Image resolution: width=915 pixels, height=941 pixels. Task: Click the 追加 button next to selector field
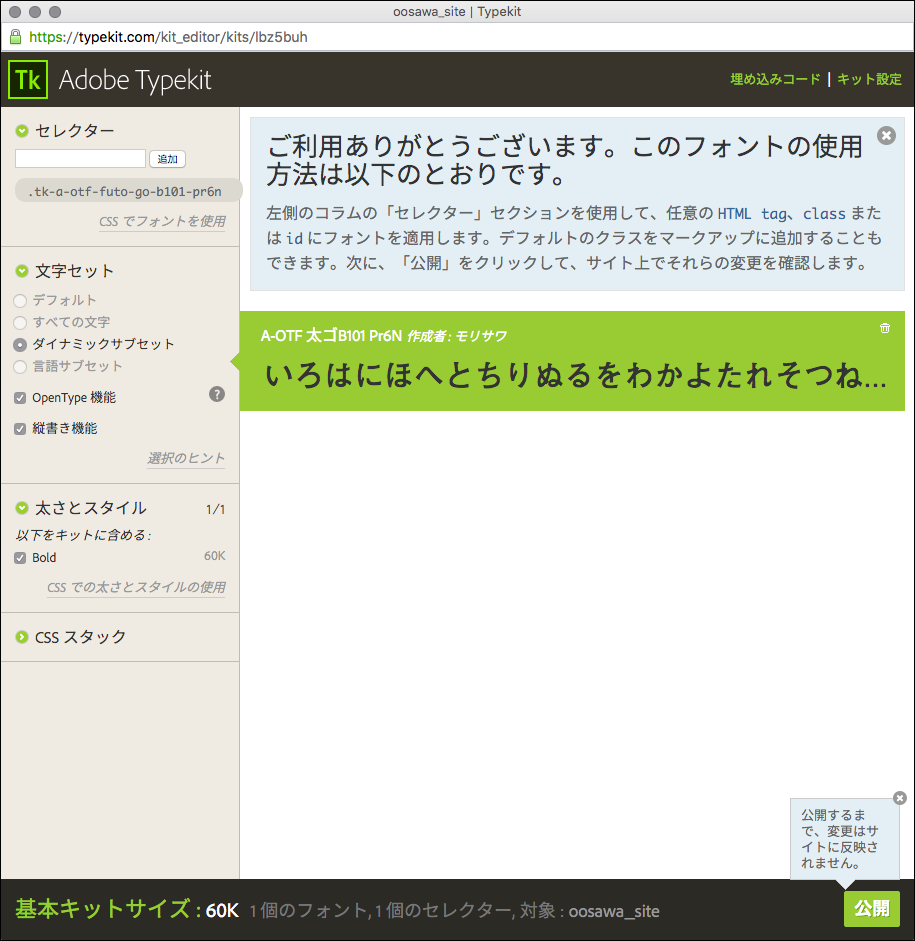pyautogui.click(x=167, y=159)
